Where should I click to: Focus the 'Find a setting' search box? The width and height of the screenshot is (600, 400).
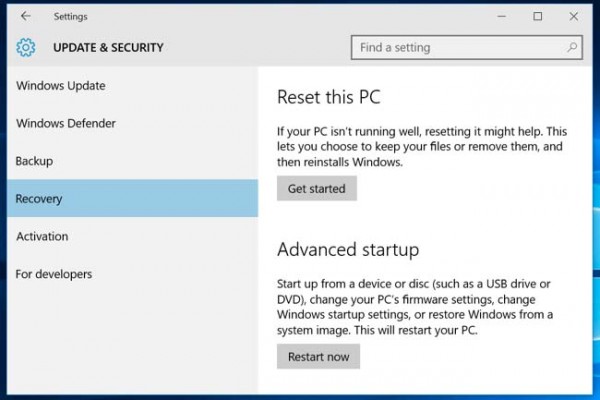(x=458, y=47)
